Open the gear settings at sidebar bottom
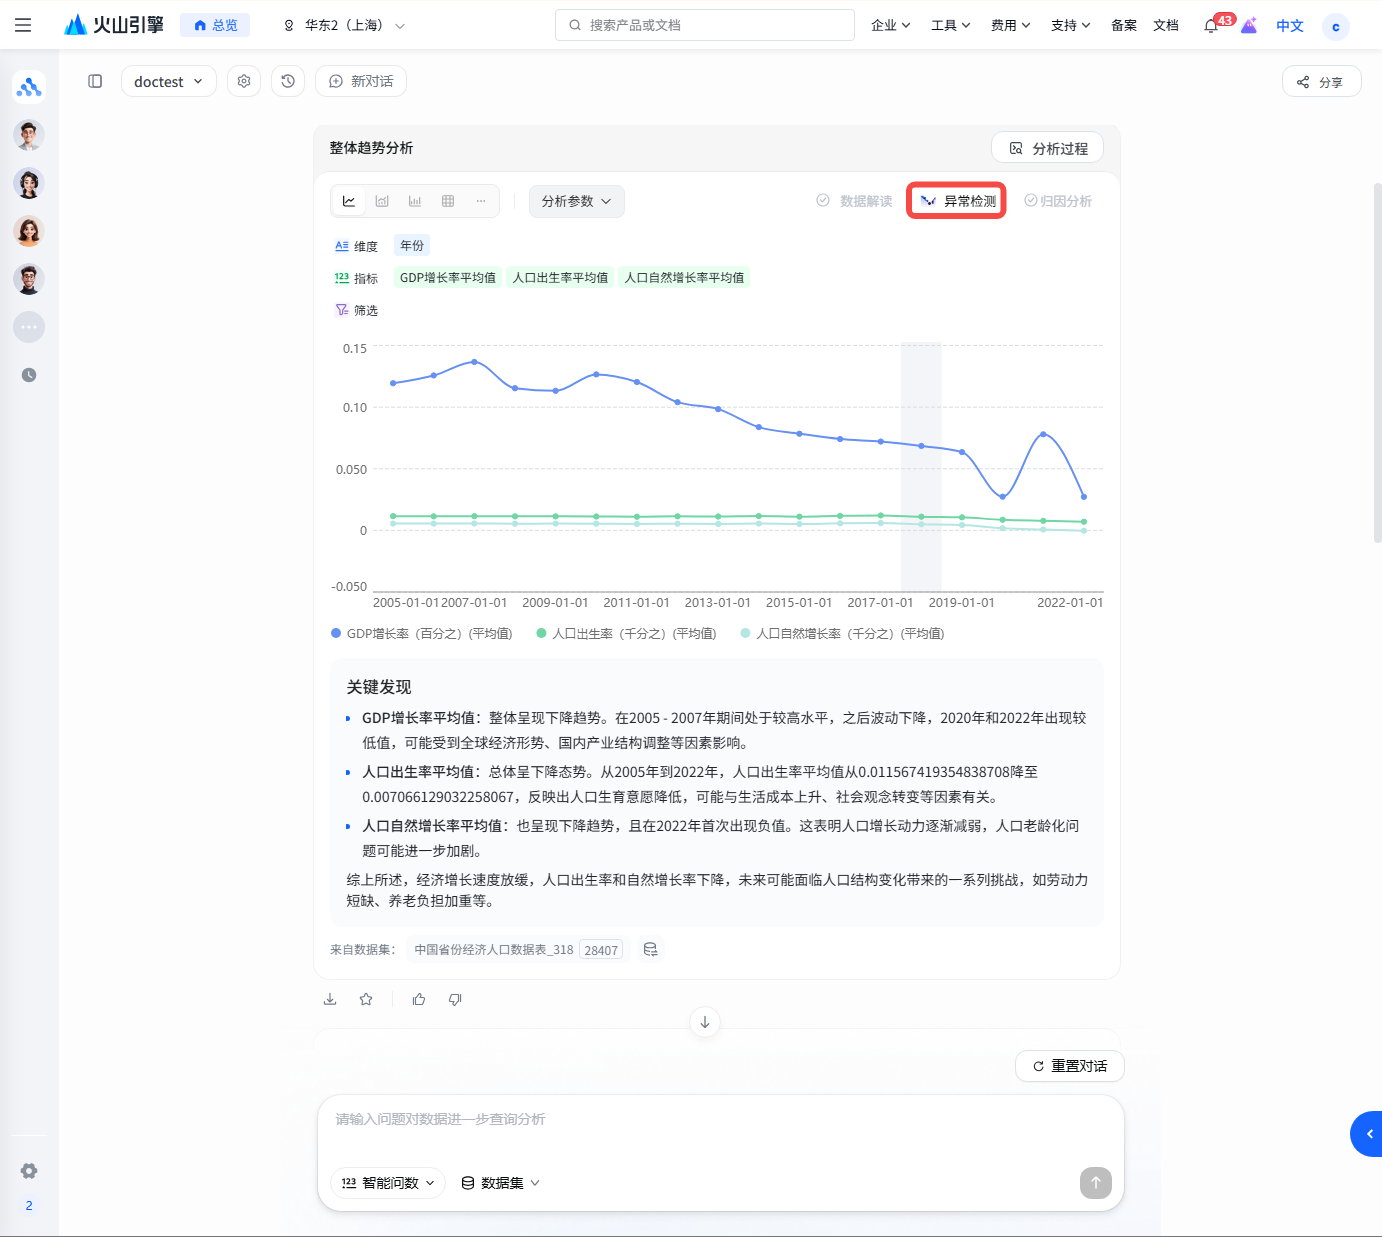1382x1237 pixels. pyautogui.click(x=29, y=1171)
